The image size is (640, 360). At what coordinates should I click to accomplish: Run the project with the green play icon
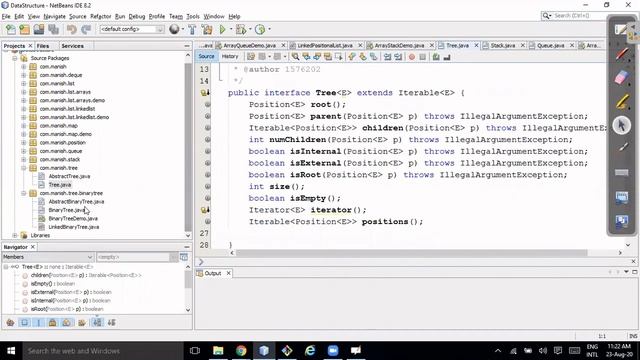[222, 29]
